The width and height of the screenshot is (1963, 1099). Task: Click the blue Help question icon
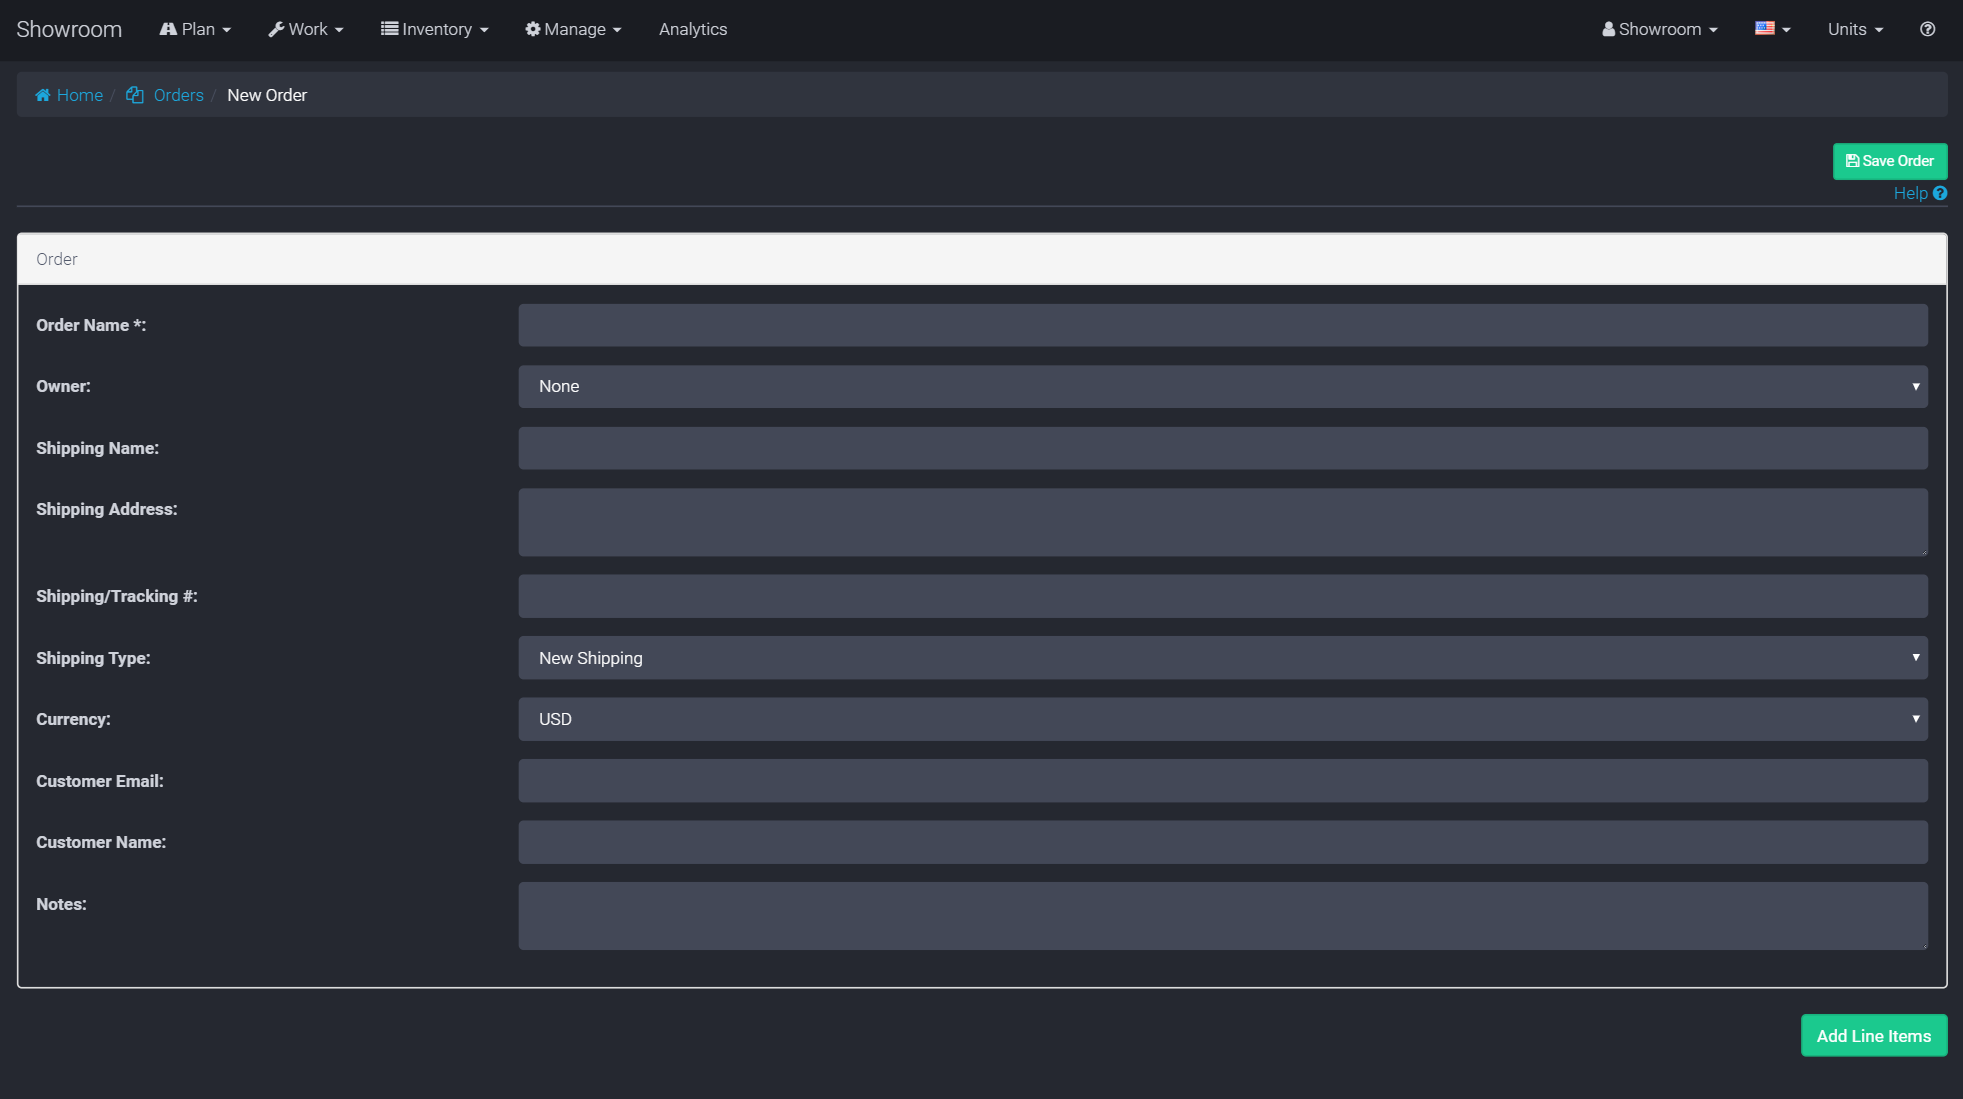tap(1940, 193)
